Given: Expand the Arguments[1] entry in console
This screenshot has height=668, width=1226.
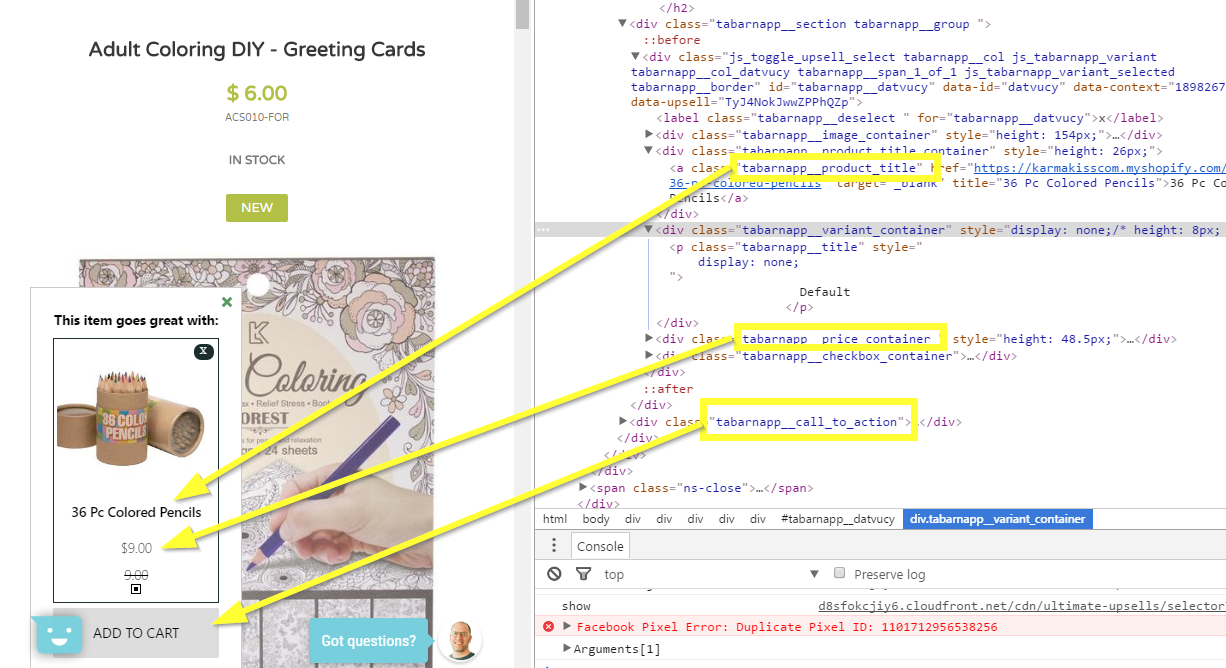Looking at the screenshot, I should coord(568,647).
